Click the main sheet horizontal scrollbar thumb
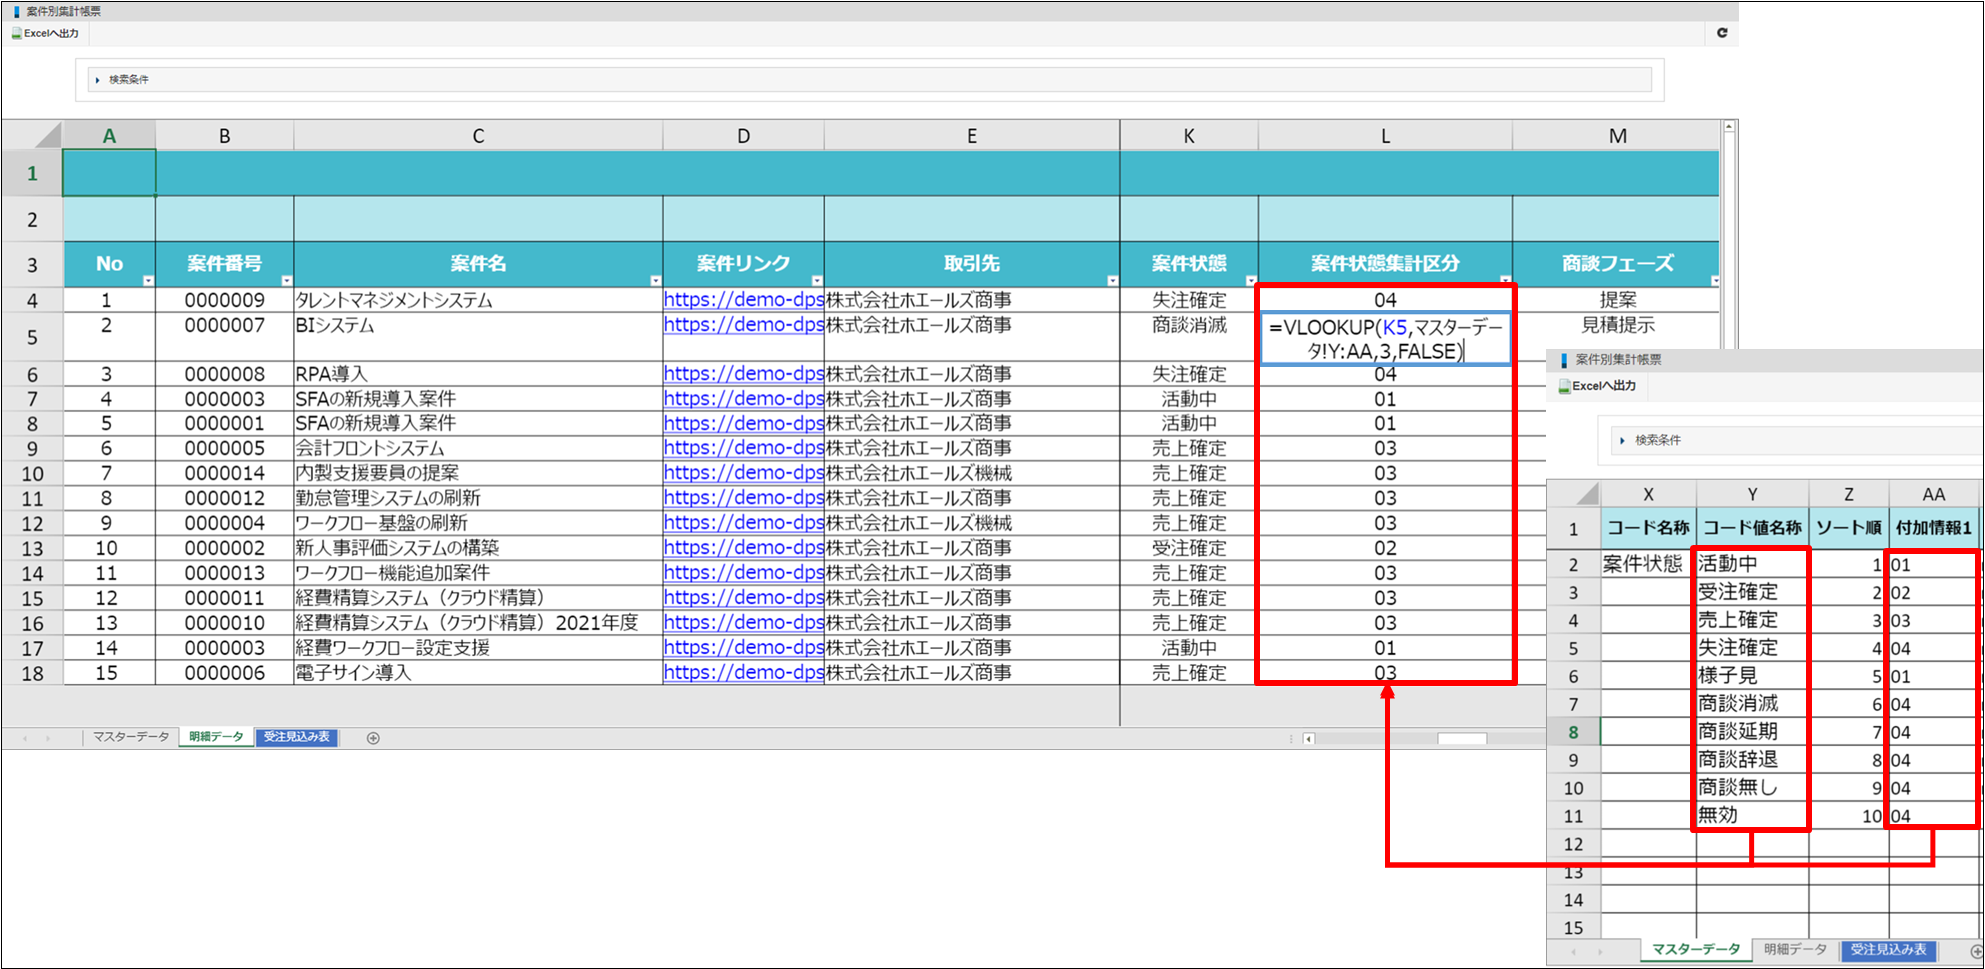Image resolution: width=1985 pixels, height=969 pixels. click(1462, 739)
